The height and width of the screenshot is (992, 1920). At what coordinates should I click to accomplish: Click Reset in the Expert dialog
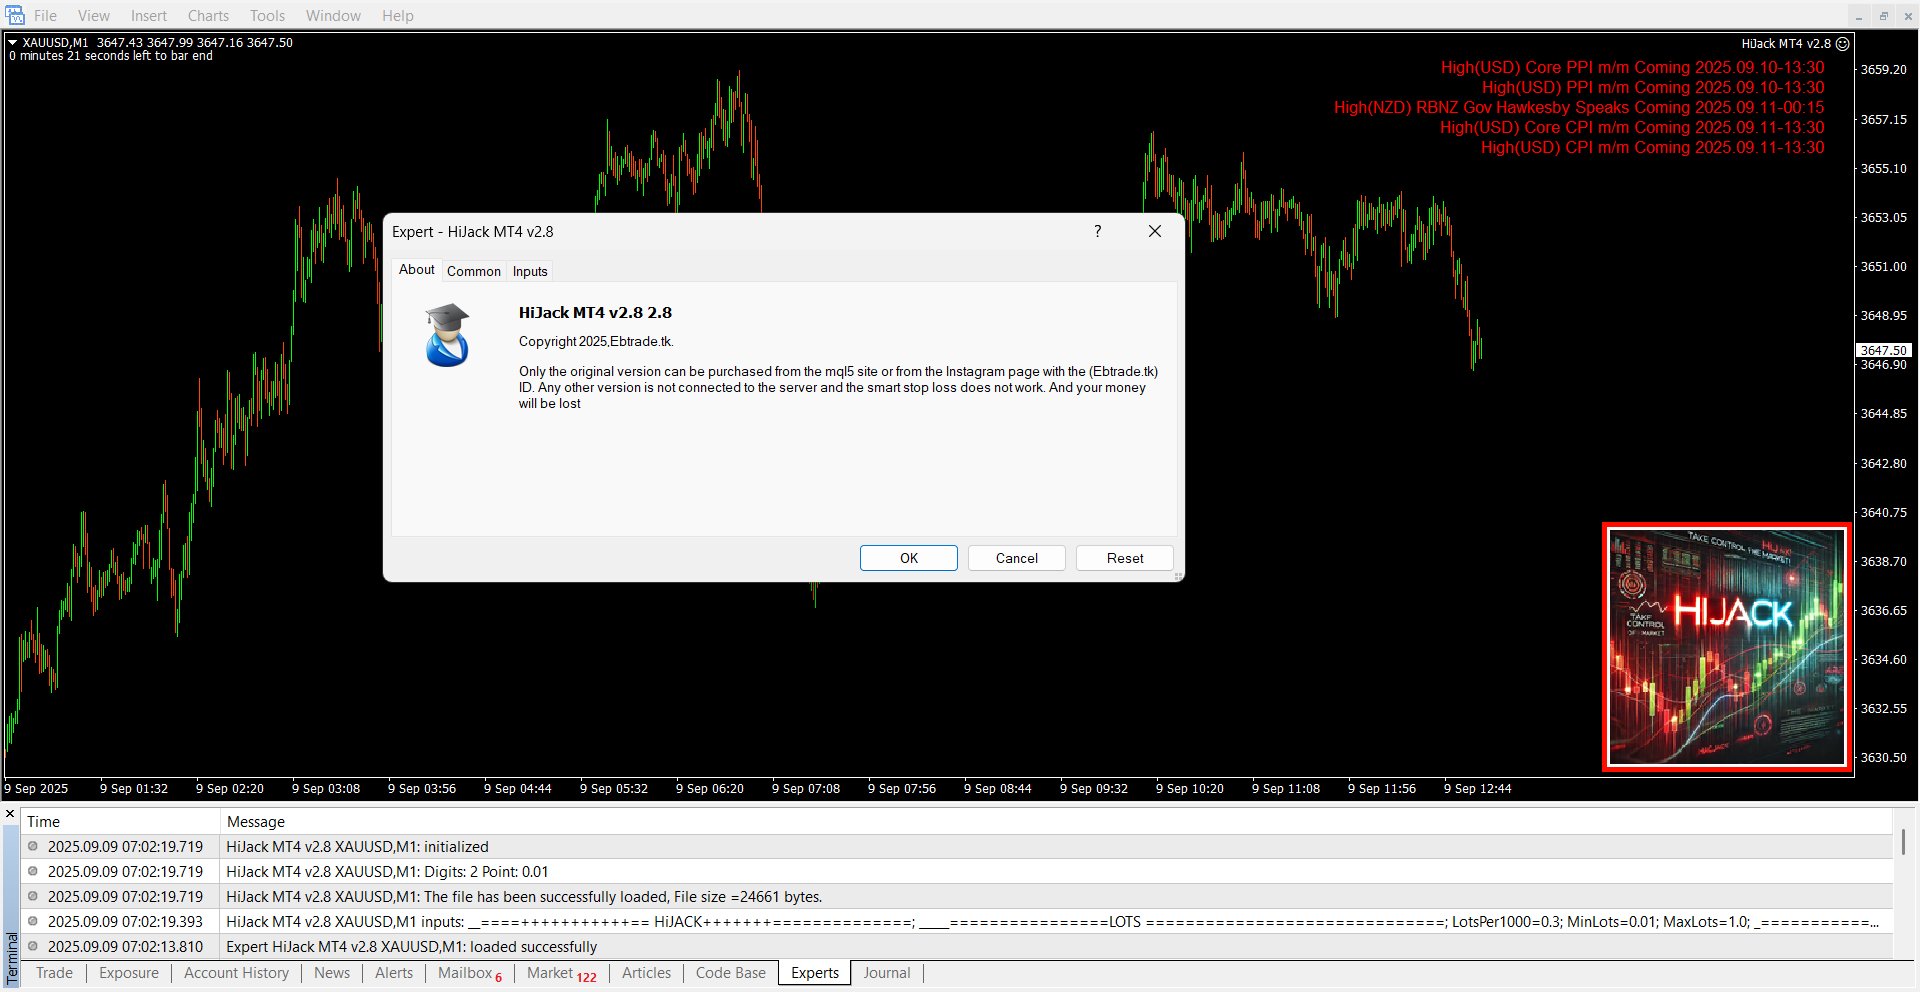1125,558
